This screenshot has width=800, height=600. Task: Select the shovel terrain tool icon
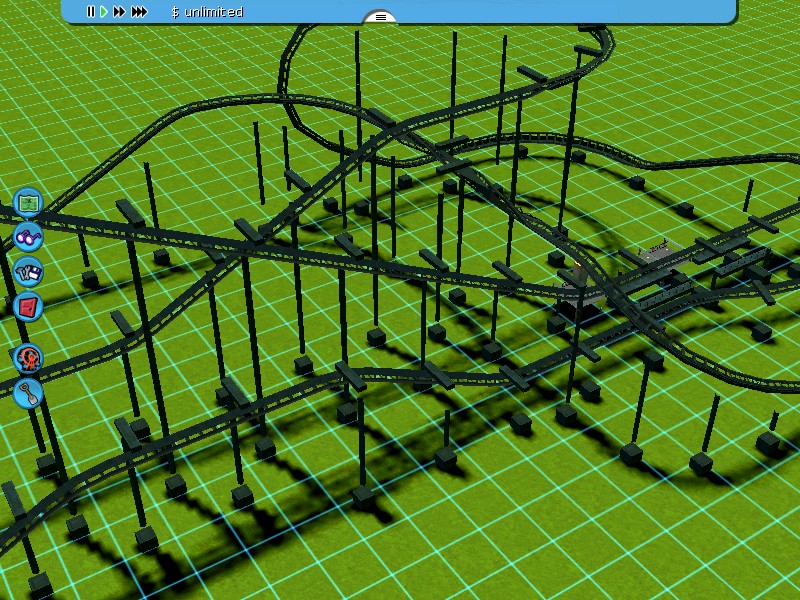coord(28,392)
